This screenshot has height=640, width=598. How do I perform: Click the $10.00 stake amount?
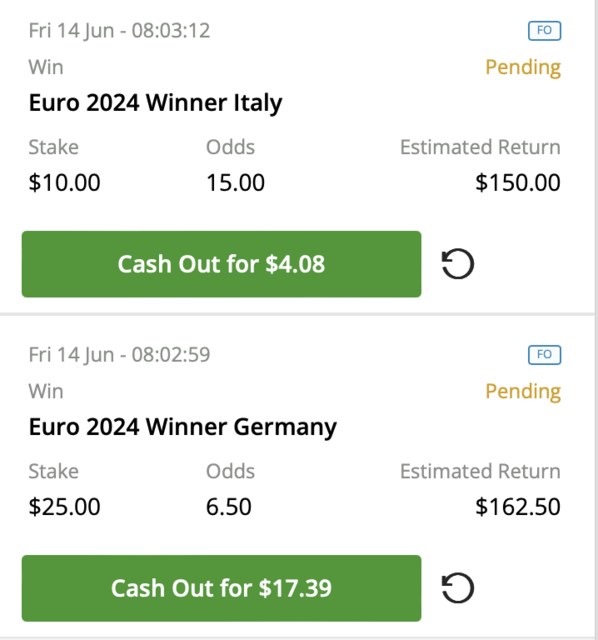(x=64, y=182)
